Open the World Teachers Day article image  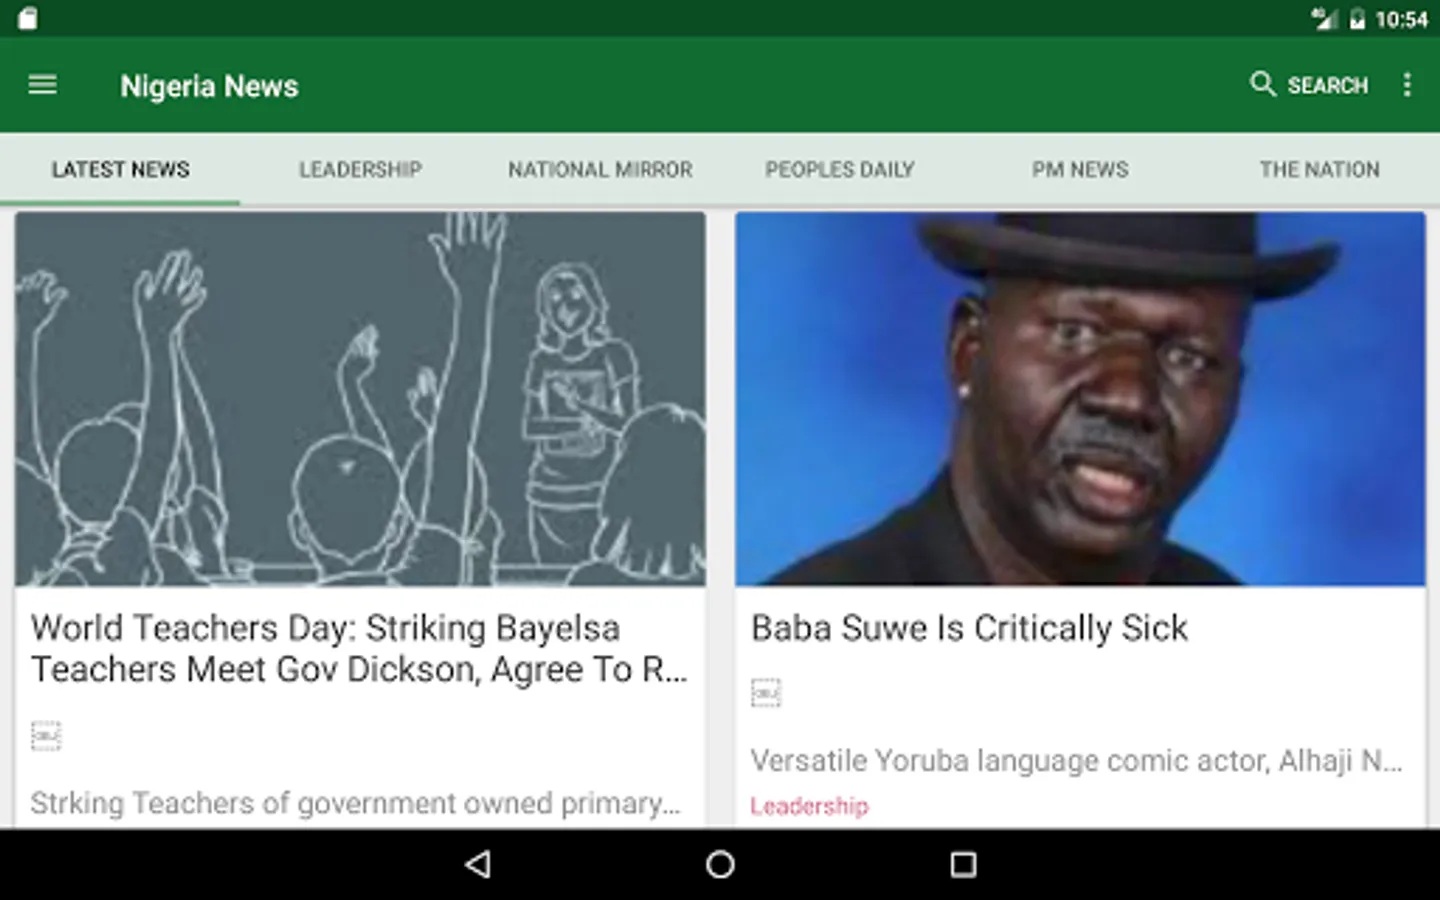click(360, 399)
